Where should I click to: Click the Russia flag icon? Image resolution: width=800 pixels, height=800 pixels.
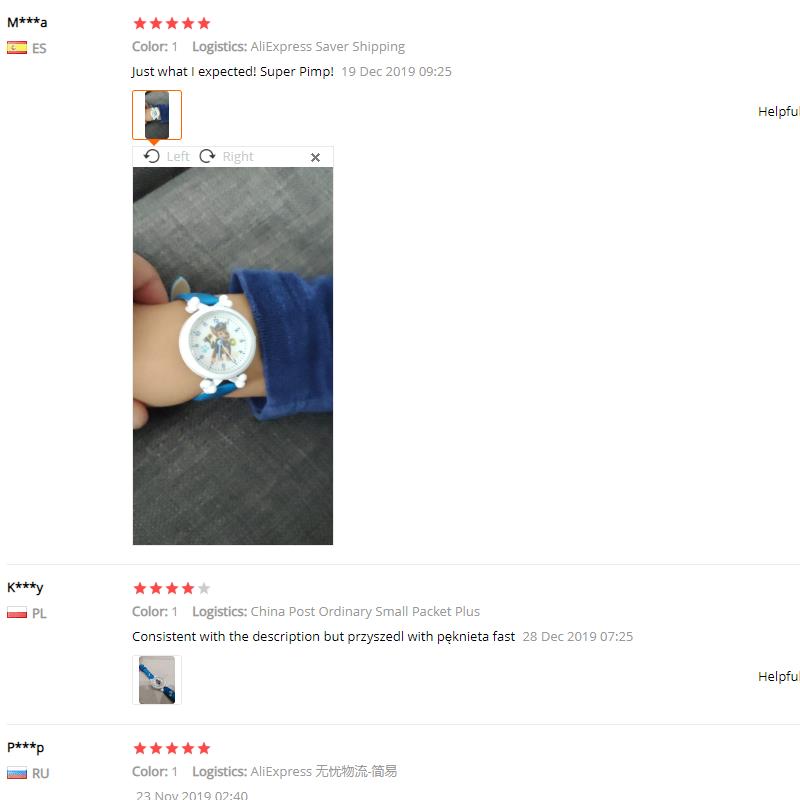click(17, 773)
